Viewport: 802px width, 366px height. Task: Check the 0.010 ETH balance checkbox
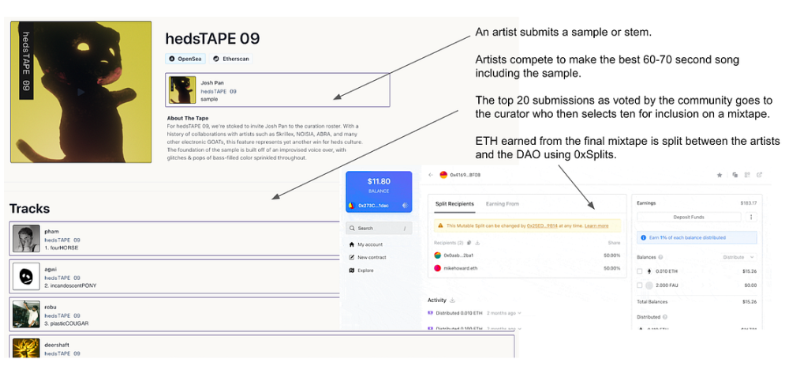click(639, 271)
